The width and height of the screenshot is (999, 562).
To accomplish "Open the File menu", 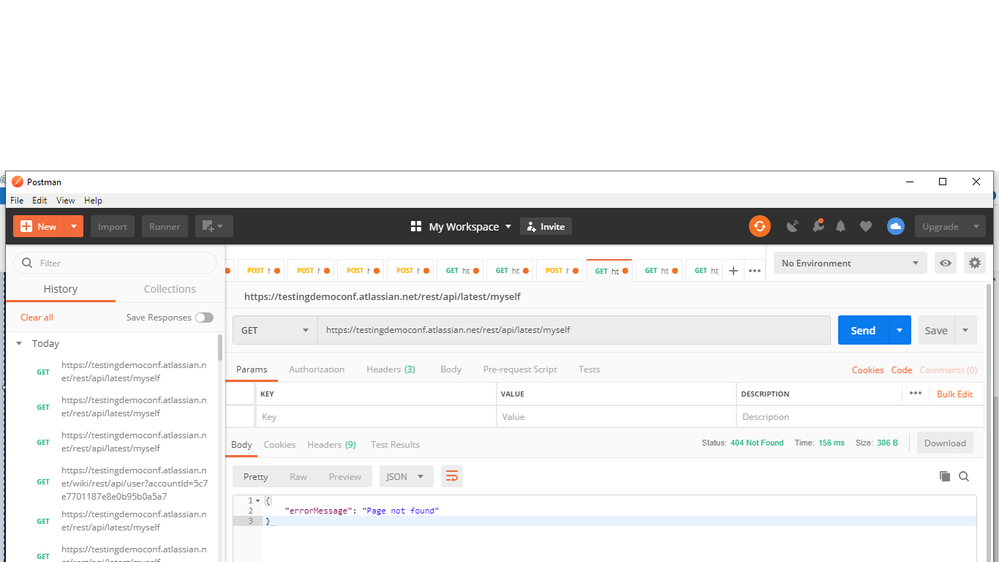I will [17, 200].
